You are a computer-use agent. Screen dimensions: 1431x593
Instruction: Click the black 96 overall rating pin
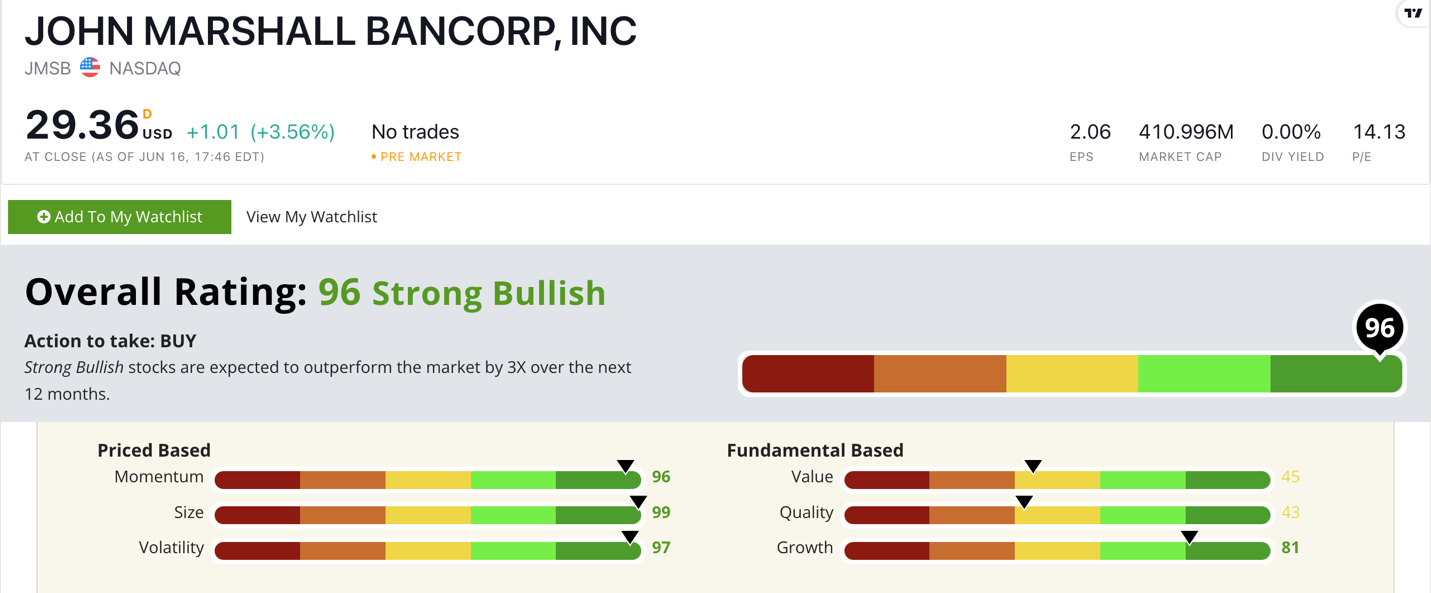pyautogui.click(x=1380, y=329)
